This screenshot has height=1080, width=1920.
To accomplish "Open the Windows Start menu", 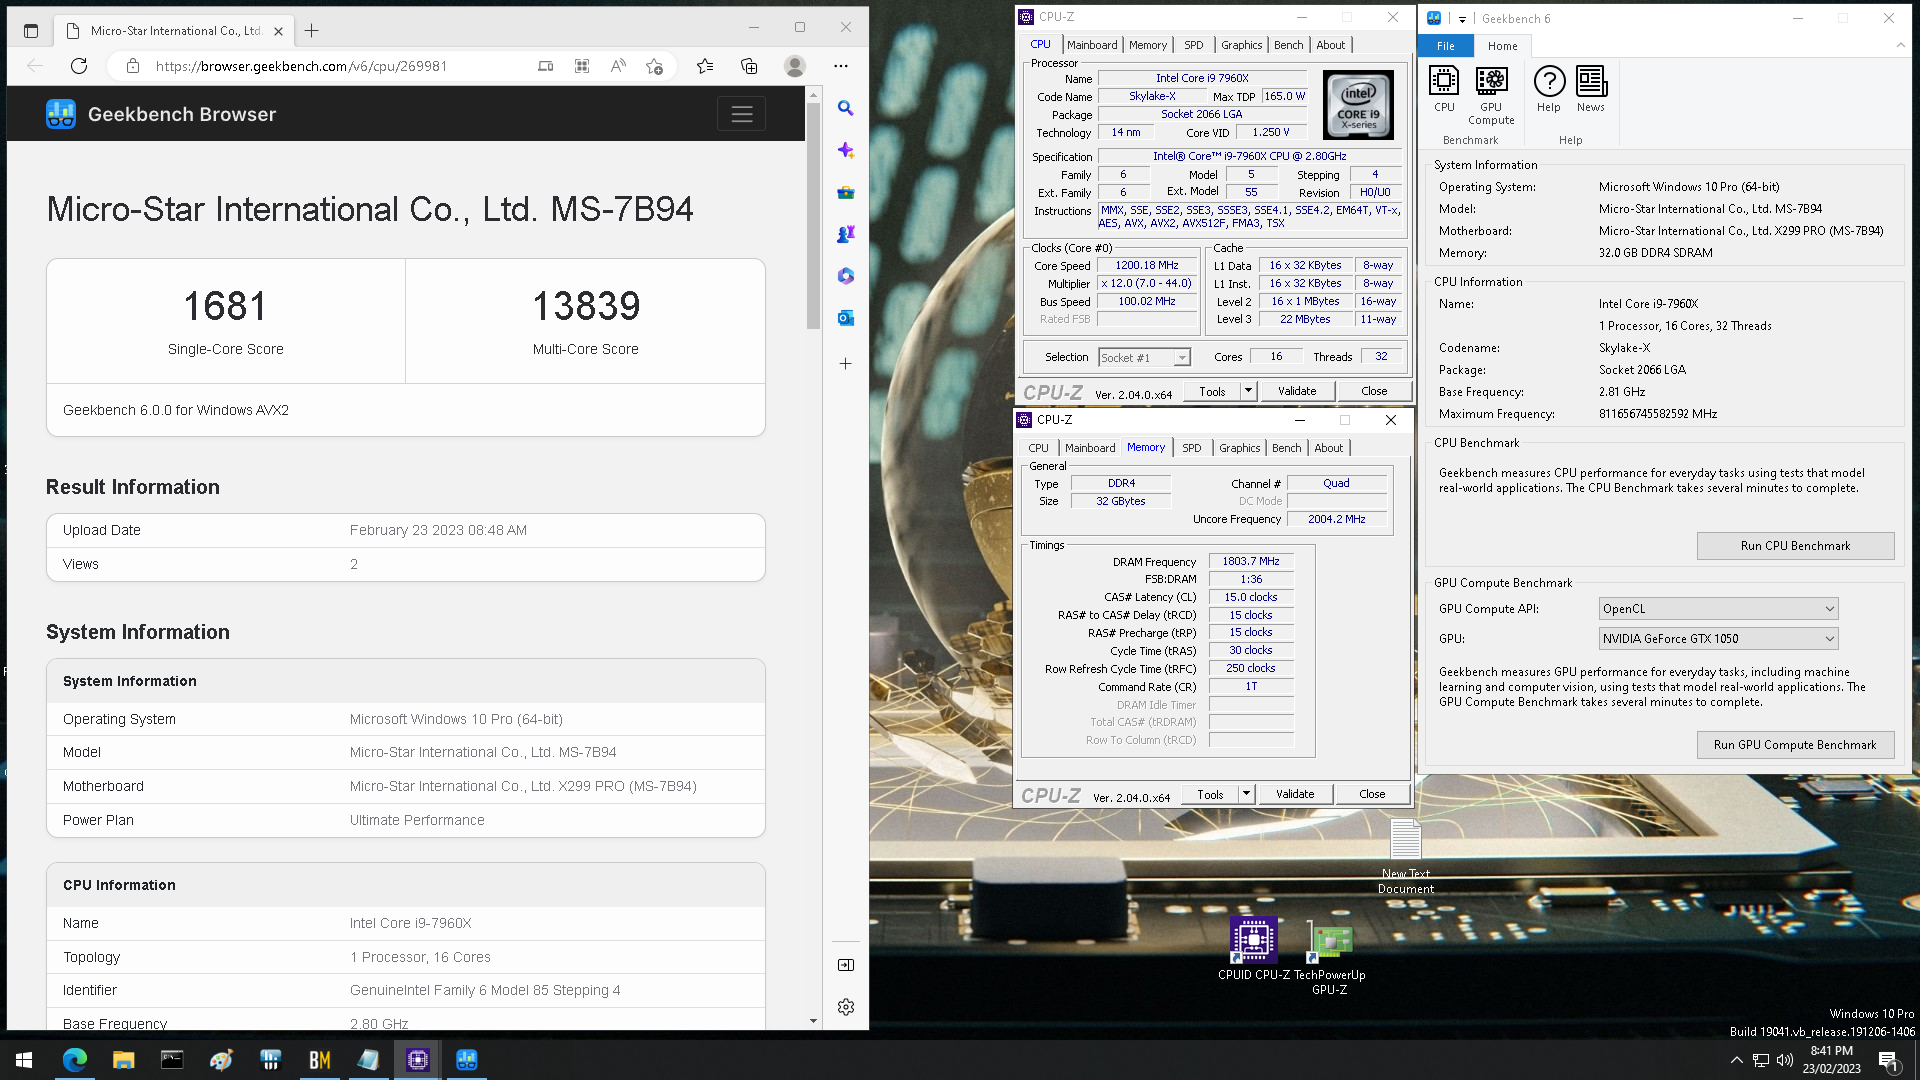I will coord(24,1060).
